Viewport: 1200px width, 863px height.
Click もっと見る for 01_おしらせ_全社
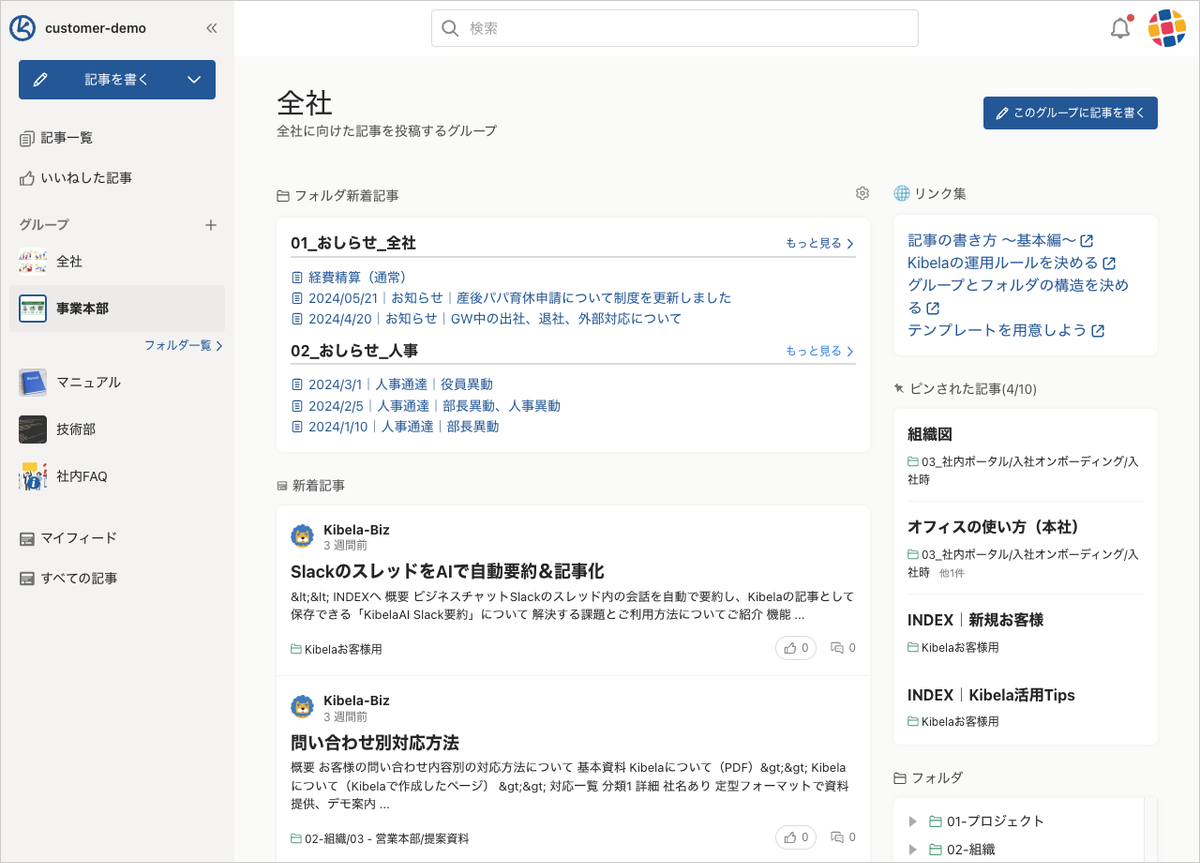point(820,243)
